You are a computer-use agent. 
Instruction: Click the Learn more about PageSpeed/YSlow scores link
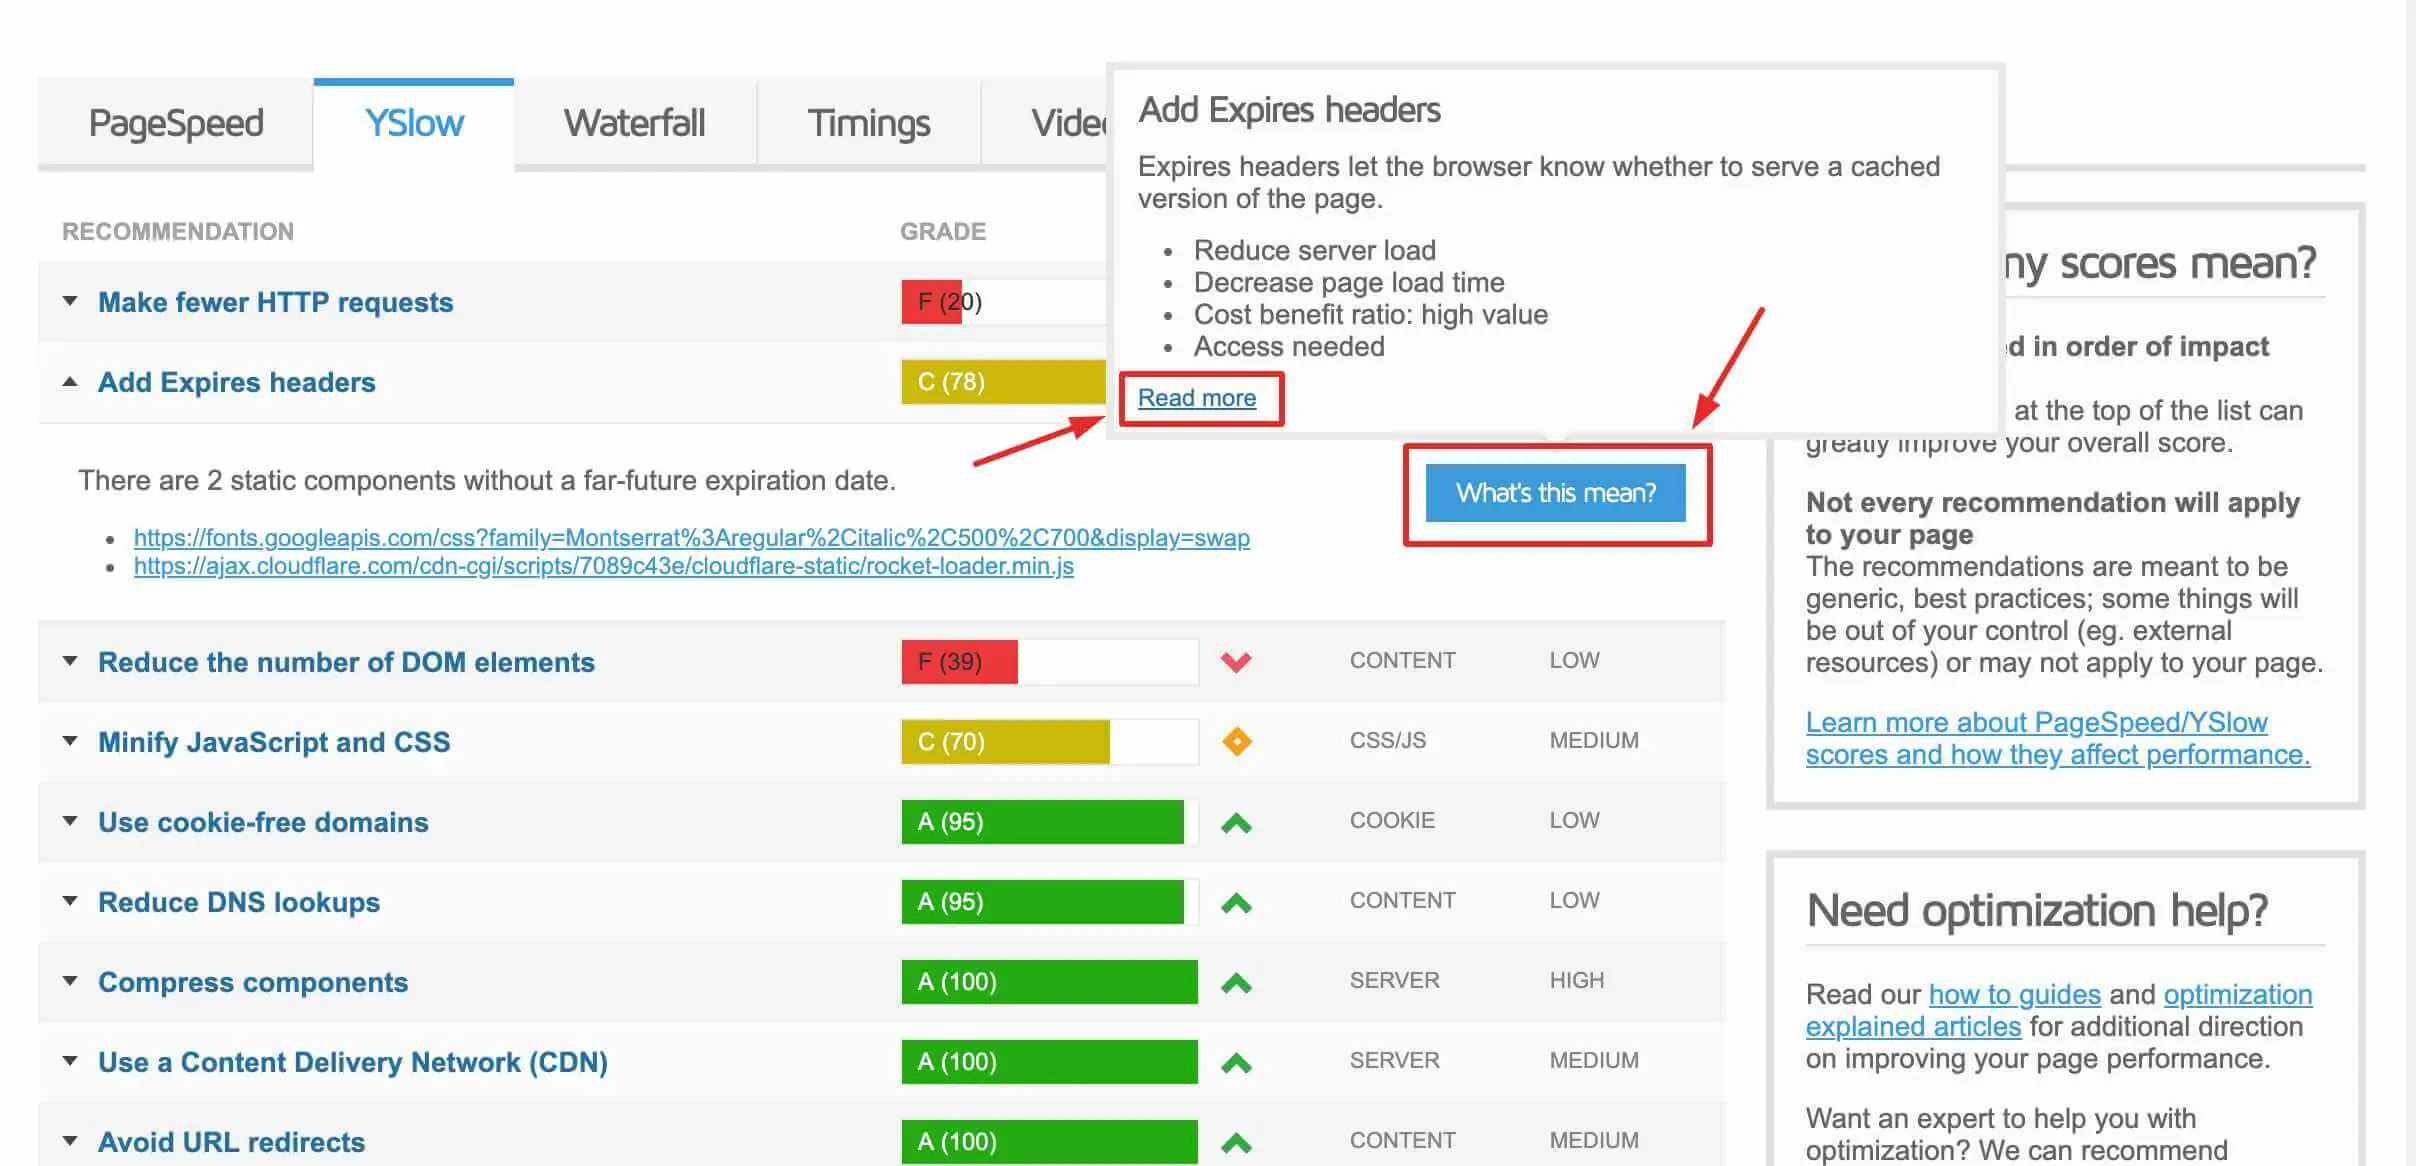point(2036,738)
